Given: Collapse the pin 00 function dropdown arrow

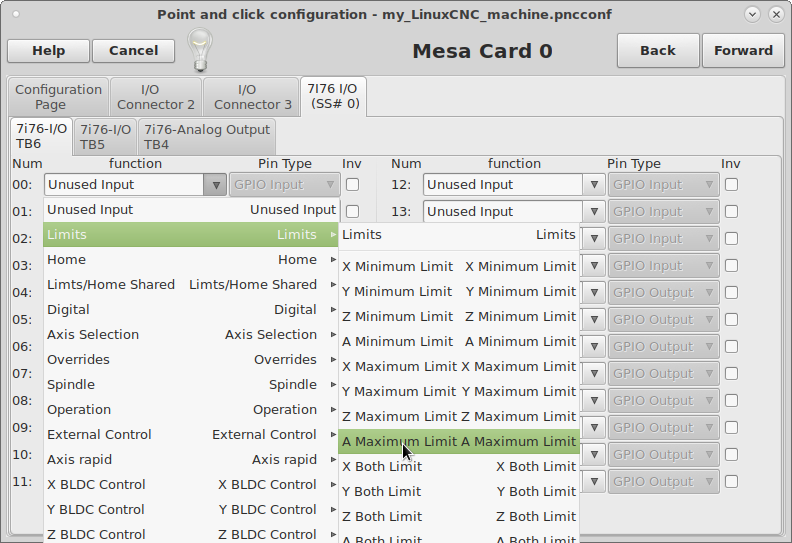Looking at the screenshot, I should (215, 185).
